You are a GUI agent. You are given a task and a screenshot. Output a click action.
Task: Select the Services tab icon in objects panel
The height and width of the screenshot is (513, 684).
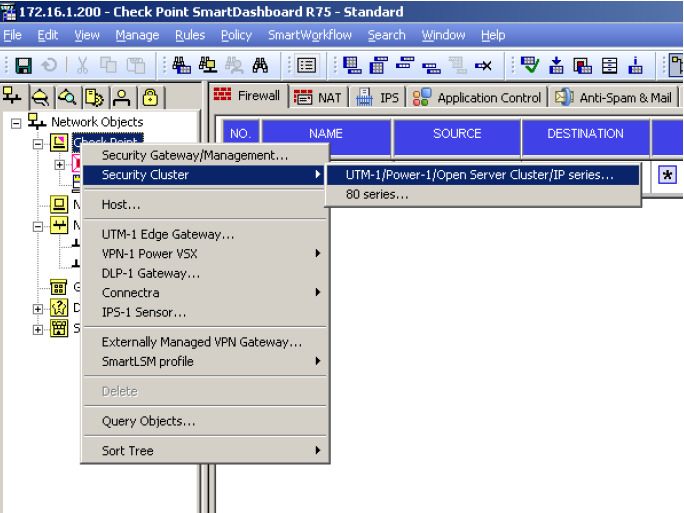pyautogui.click(x=40, y=97)
